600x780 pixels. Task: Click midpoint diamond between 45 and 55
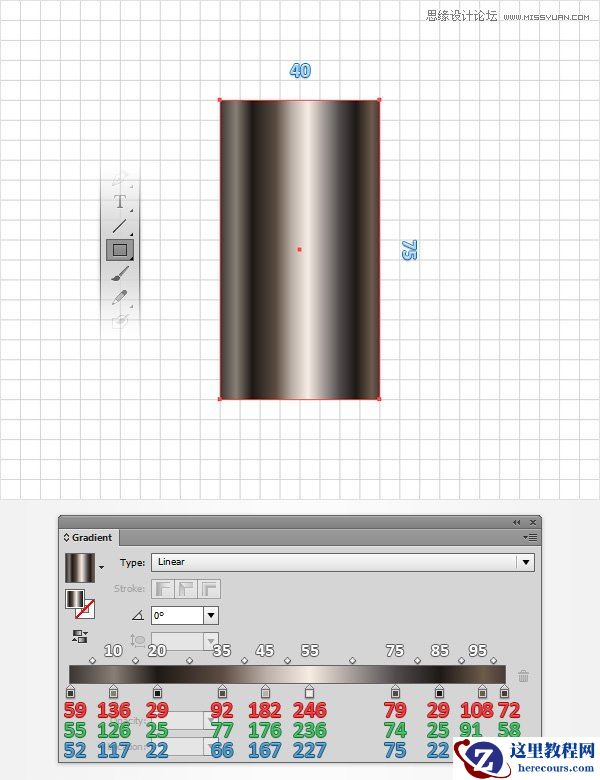tap(288, 661)
